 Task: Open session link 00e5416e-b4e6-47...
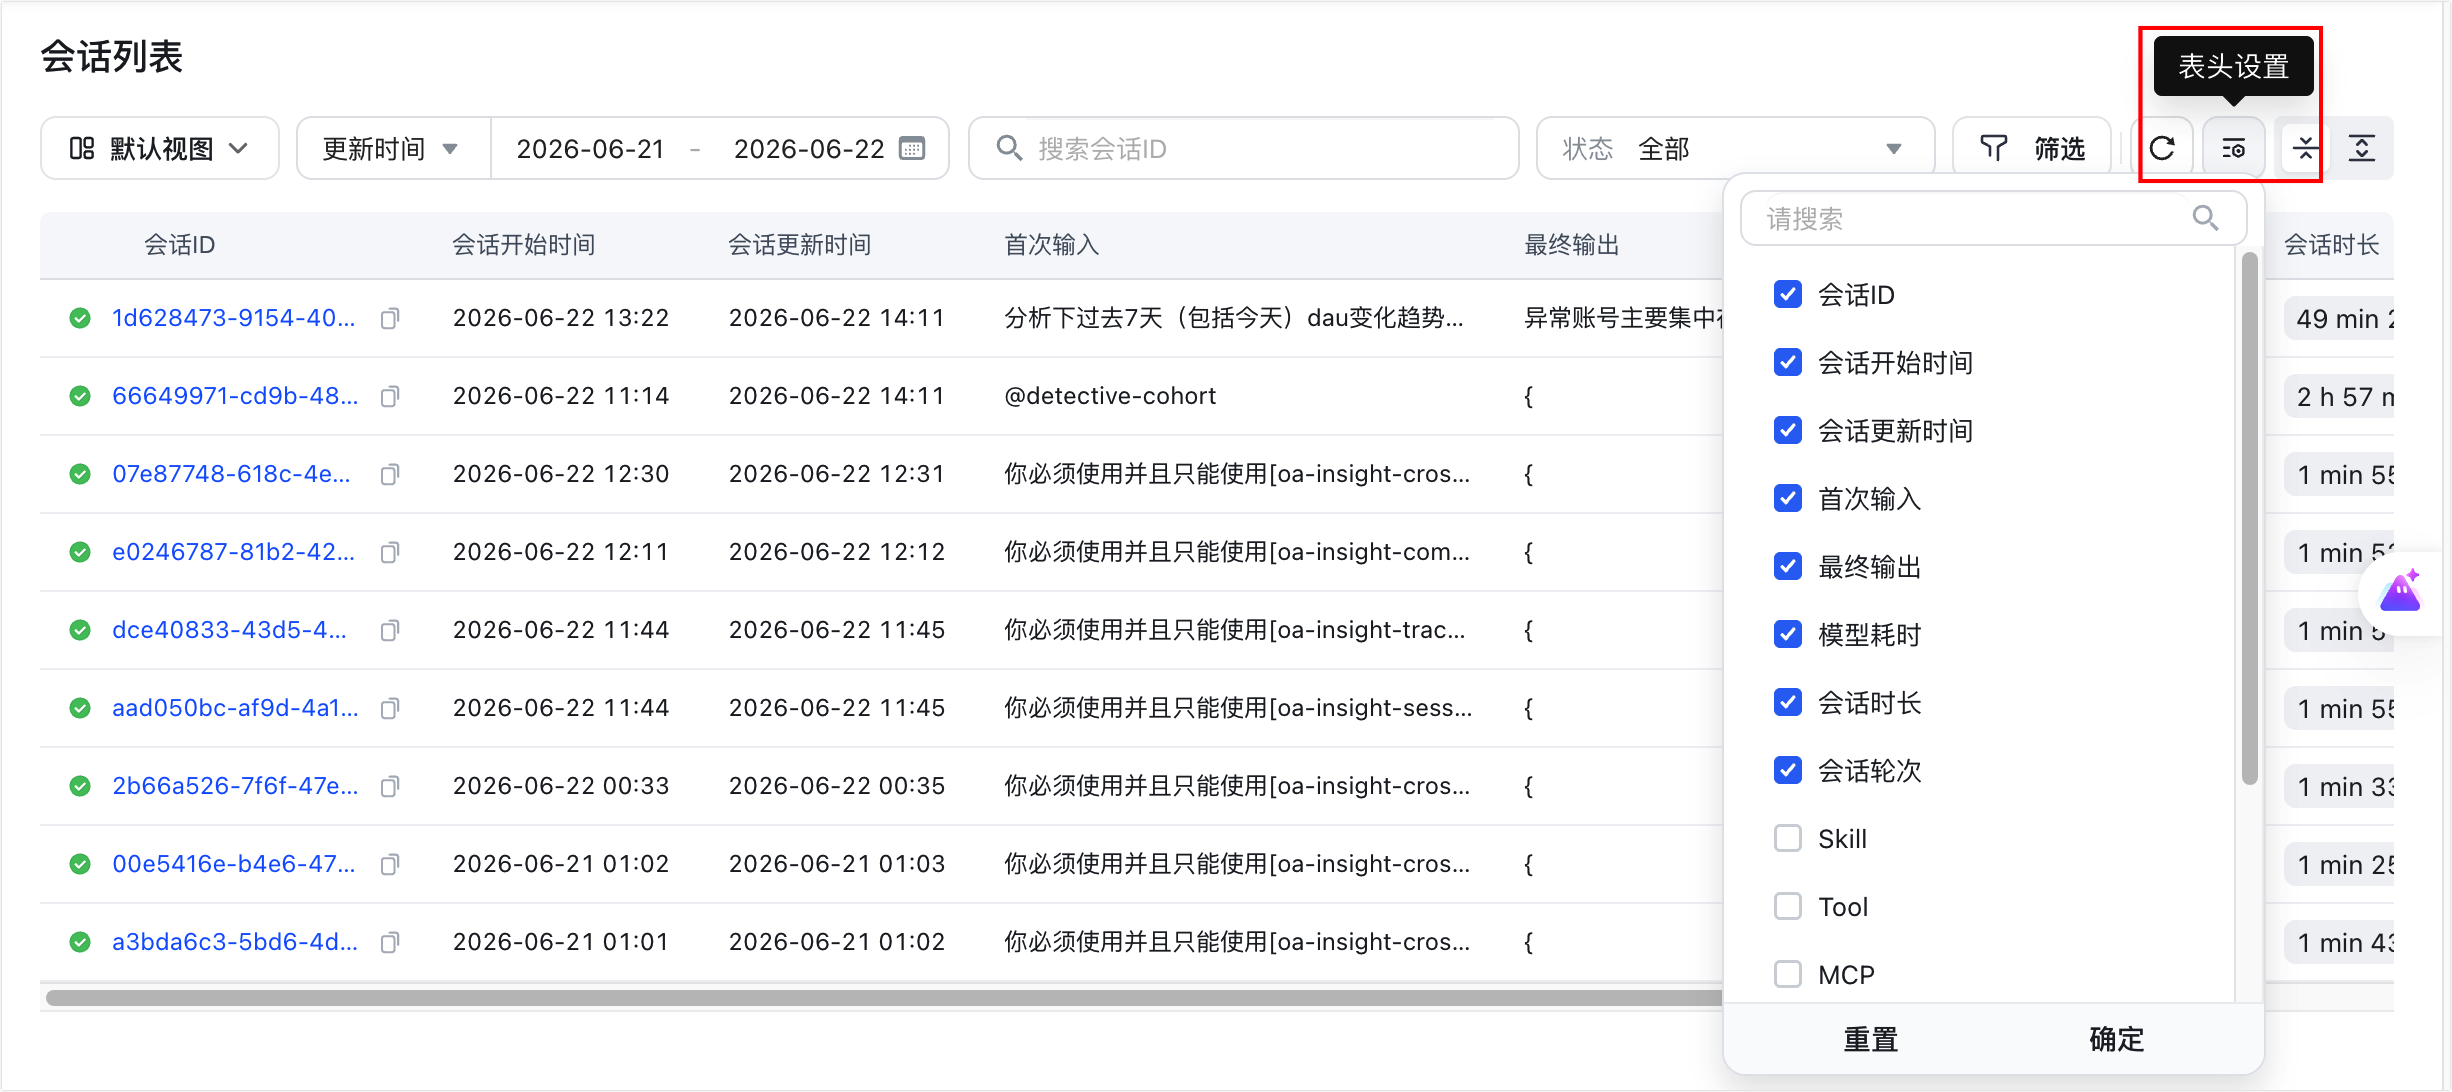coord(234,864)
